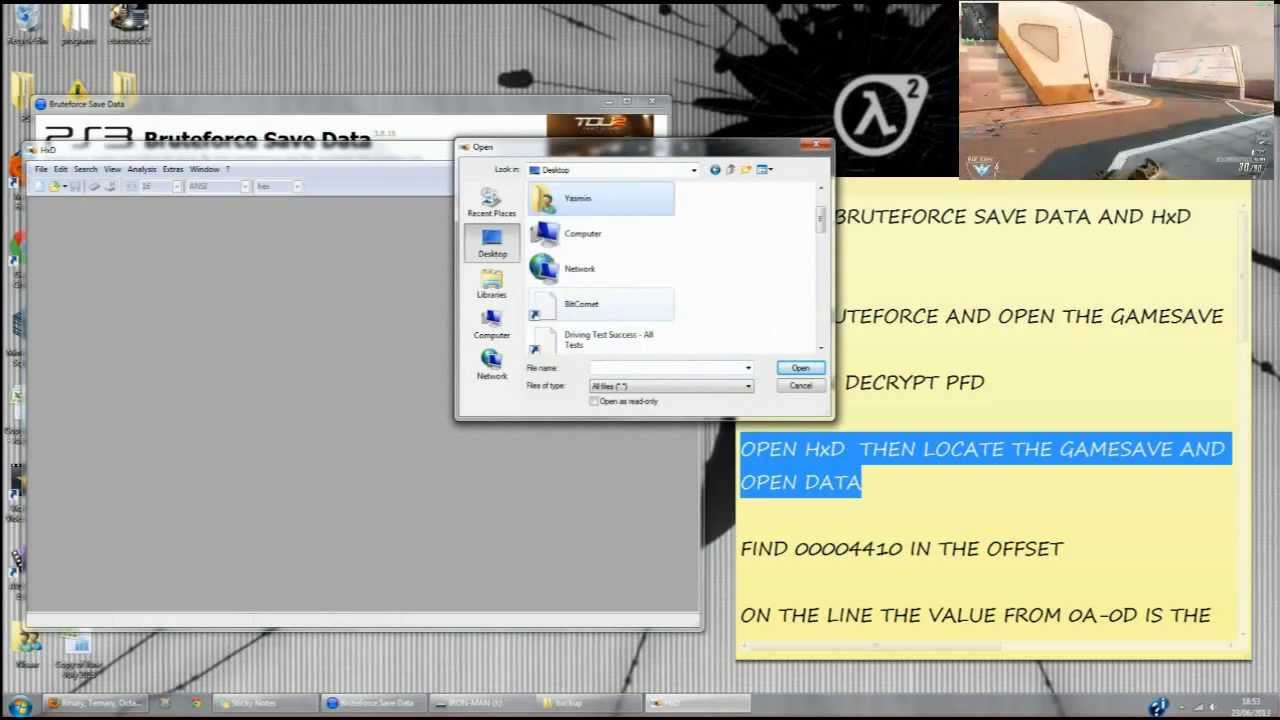Open HxD Analysis menu
This screenshot has height=720, width=1280.
point(142,169)
